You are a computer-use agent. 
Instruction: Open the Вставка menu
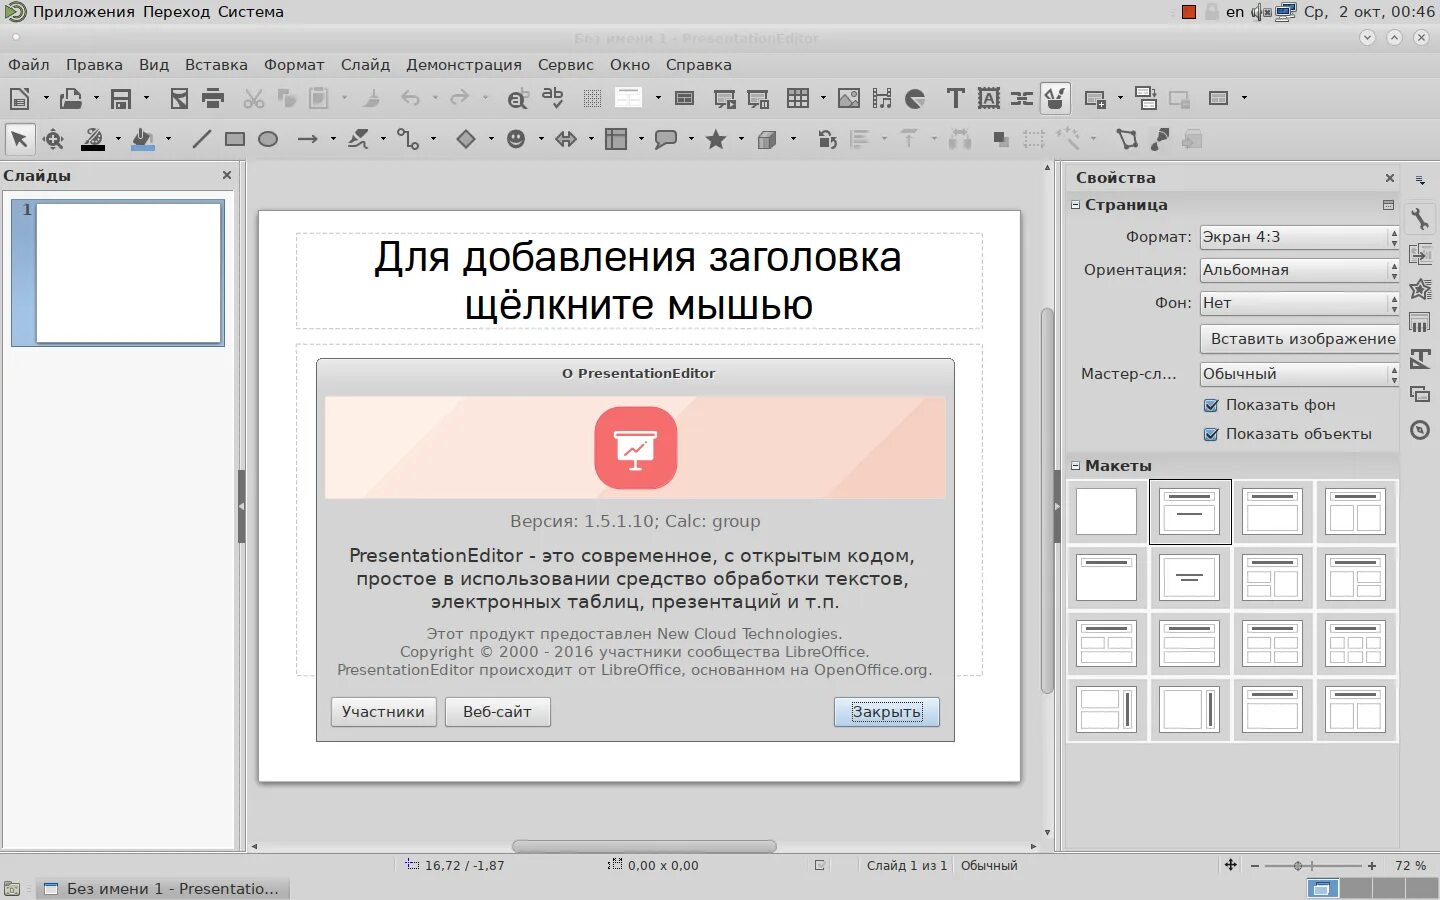pyautogui.click(x=216, y=65)
